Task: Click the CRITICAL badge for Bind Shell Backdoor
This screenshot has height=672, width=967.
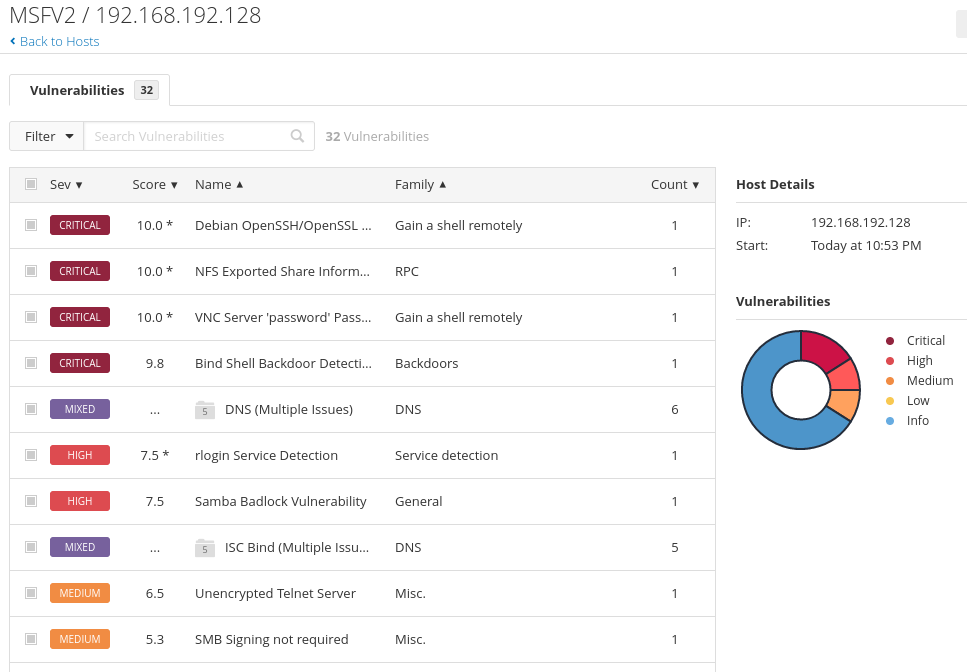Action: pos(80,363)
